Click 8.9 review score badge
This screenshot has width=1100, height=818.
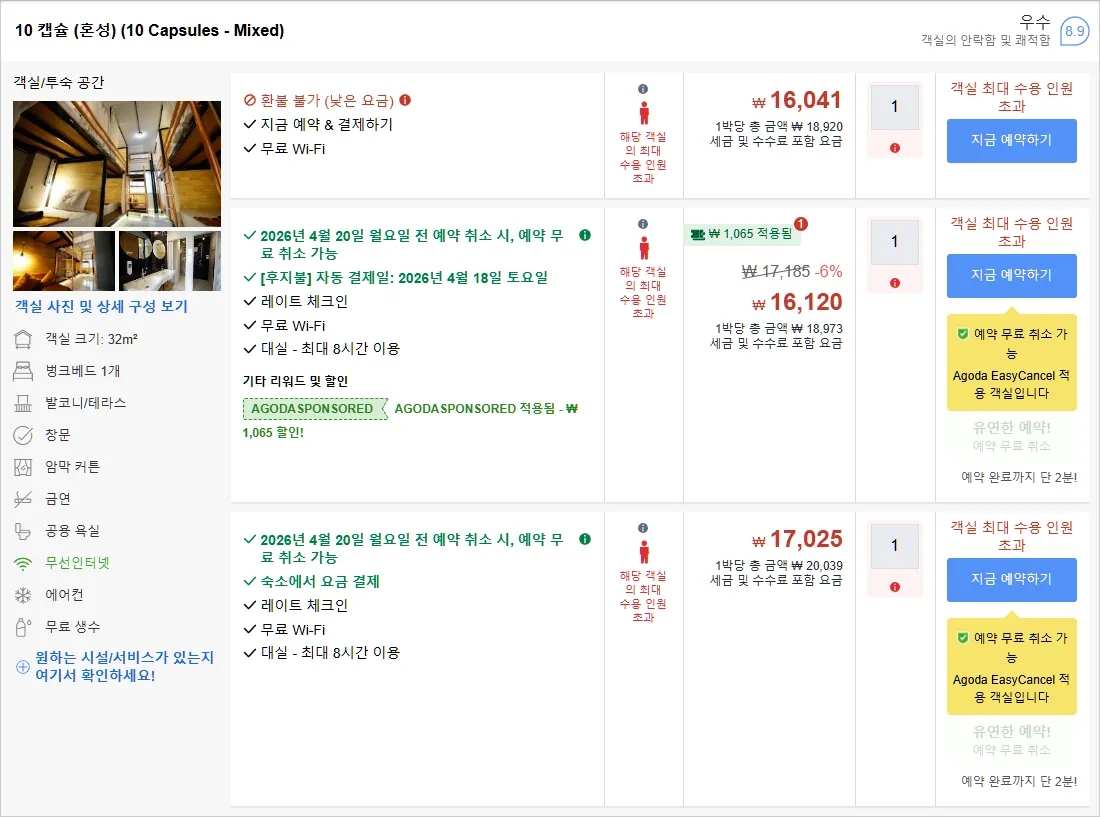(x=1074, y=31)
